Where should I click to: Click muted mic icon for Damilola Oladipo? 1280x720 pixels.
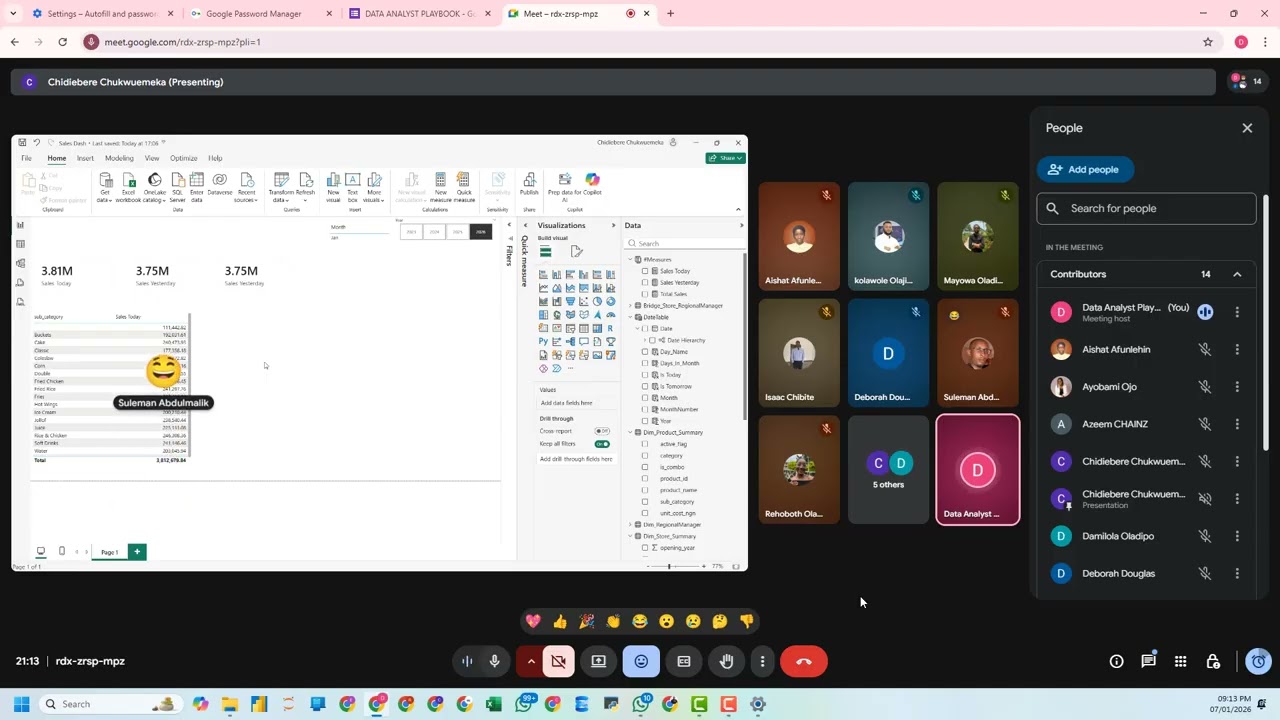(1205, 536)
